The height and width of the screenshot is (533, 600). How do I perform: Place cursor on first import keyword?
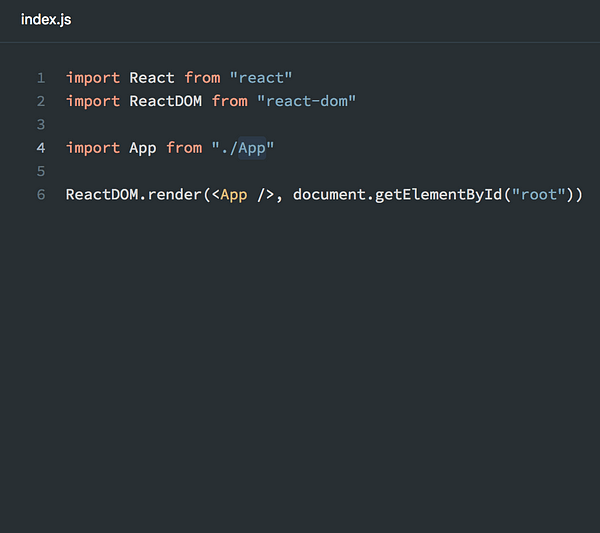click(93, 78)
